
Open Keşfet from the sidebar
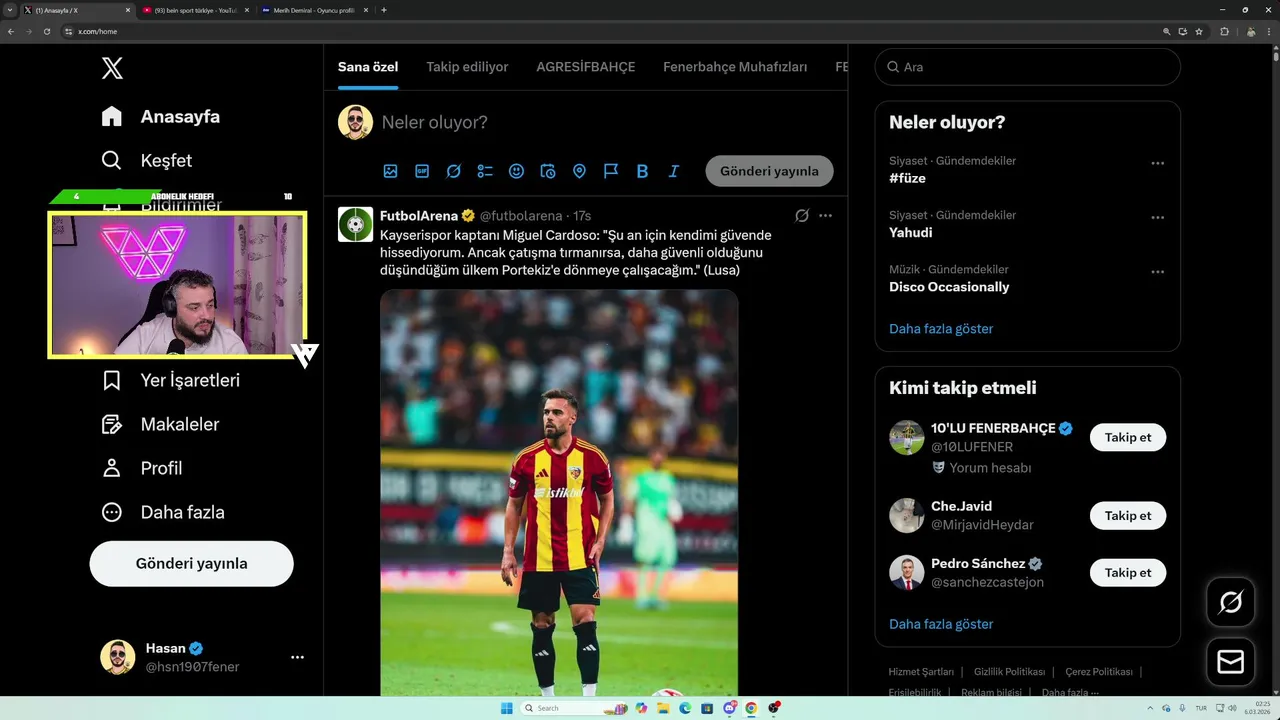coord(147,160)
